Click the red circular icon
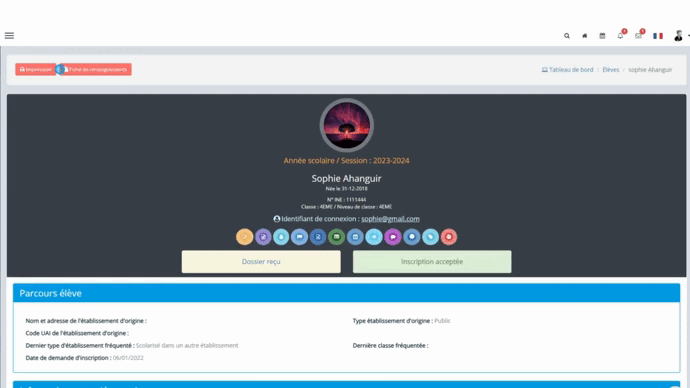Viewport: 690px width, 388px height. pos(449,237)
